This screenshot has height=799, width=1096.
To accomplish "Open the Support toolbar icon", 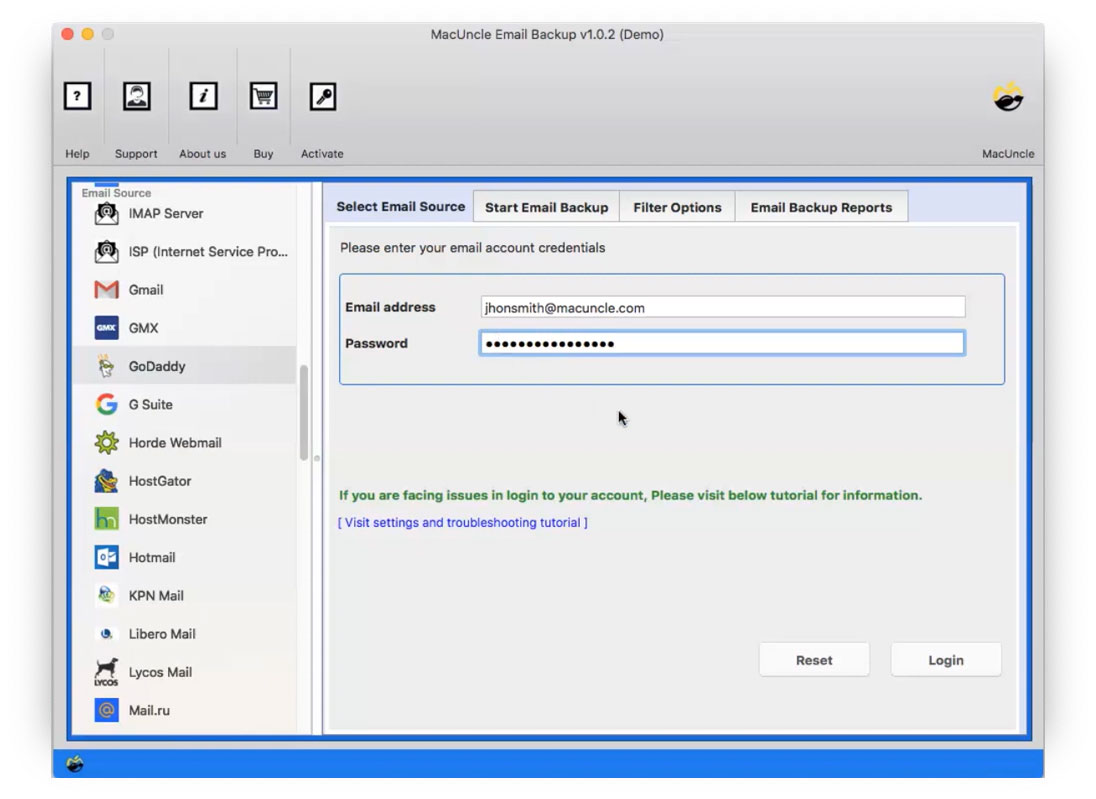I will (137, 96).
